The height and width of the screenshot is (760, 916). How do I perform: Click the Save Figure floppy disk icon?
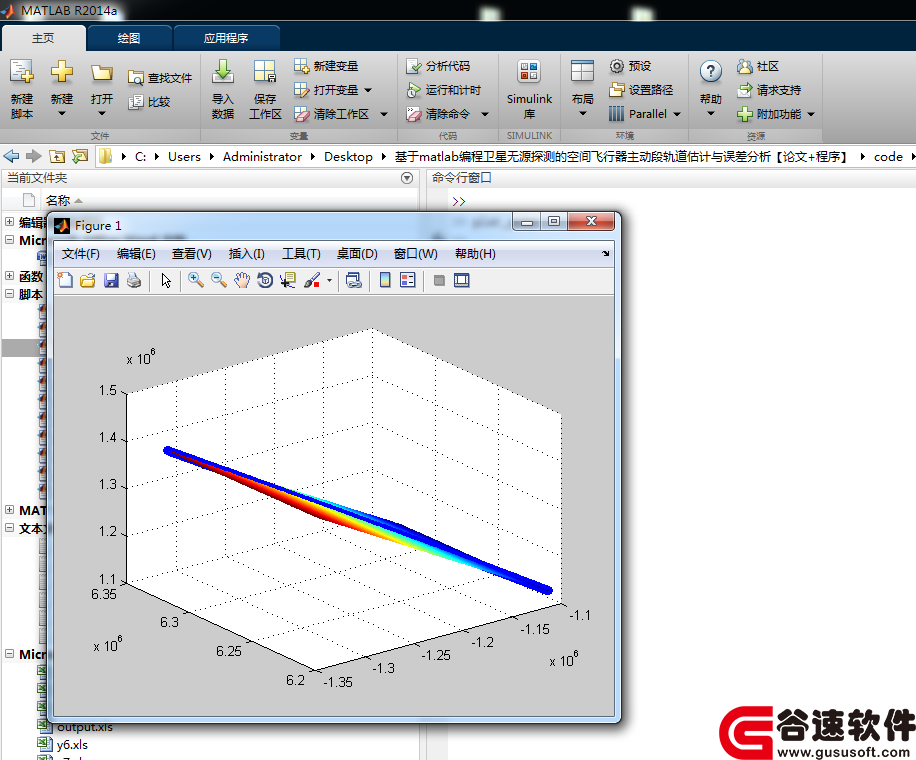click(x=111, y=280)
